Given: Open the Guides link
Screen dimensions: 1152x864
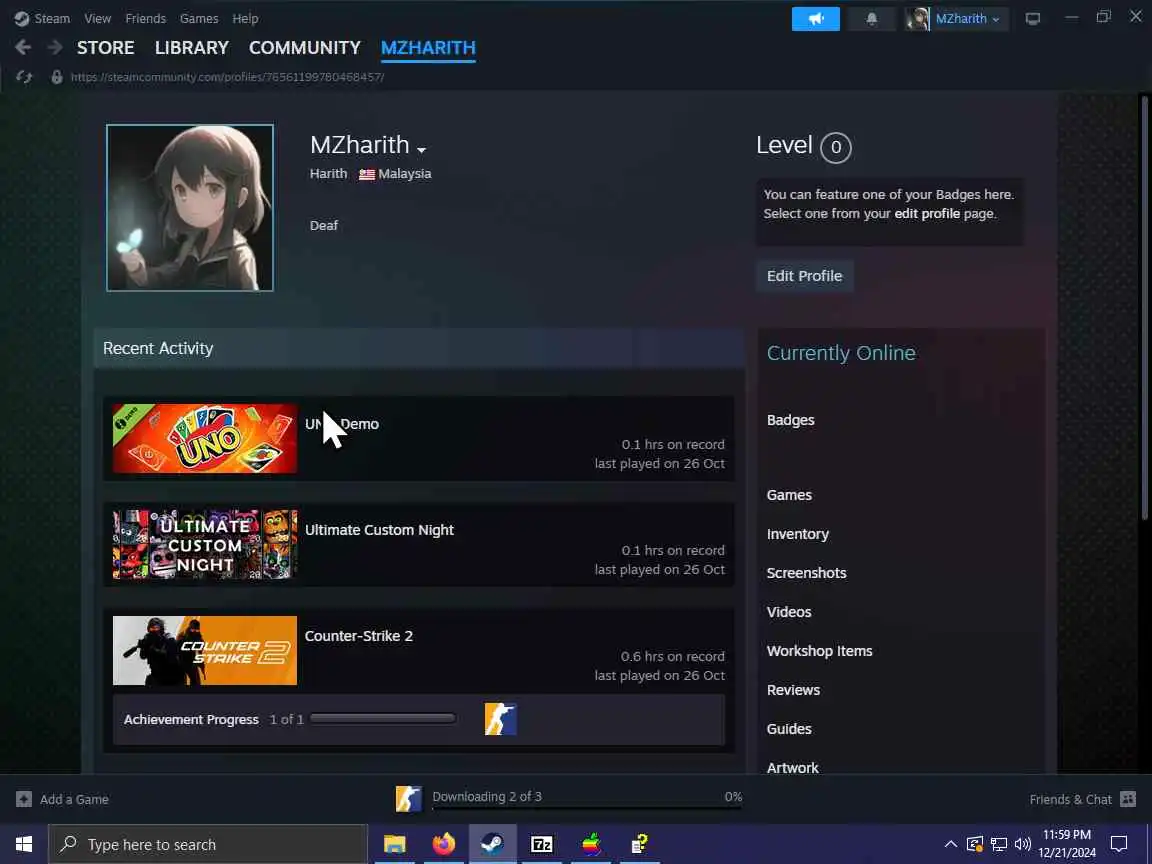Looking at the screenshot, I should point(789,729).
